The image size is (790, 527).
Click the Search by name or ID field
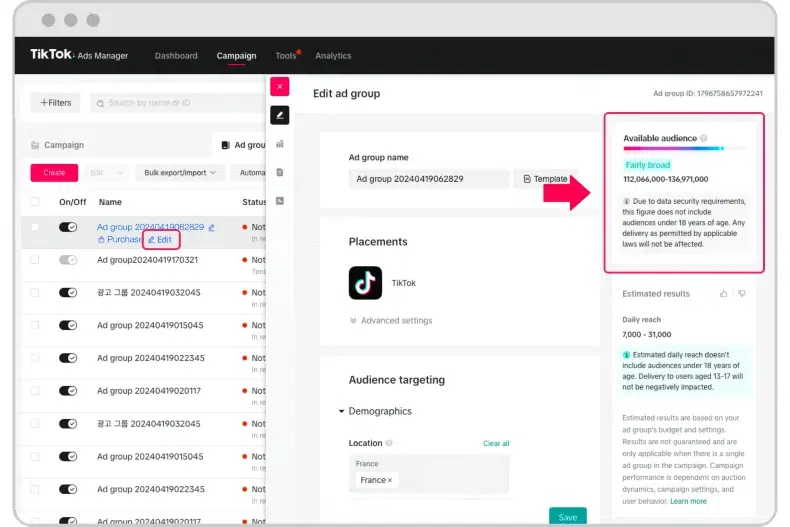coord(177,103)
